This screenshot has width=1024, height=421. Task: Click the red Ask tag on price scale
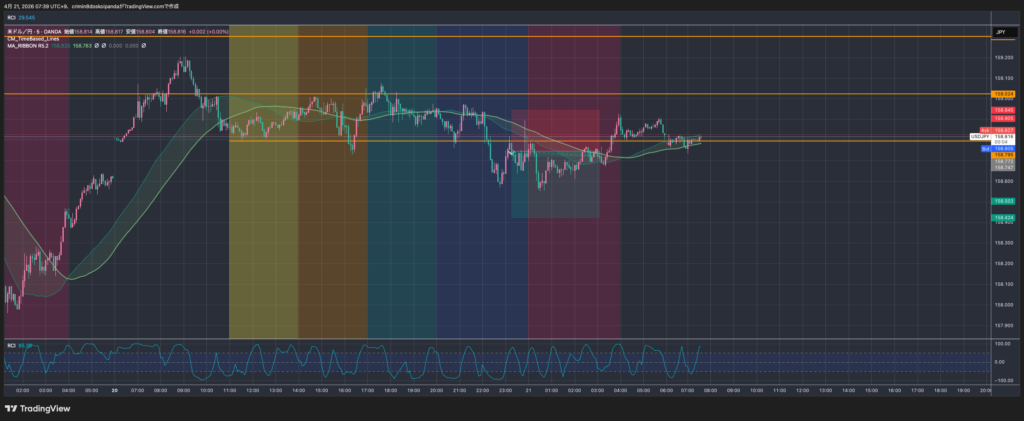[985, 130]
